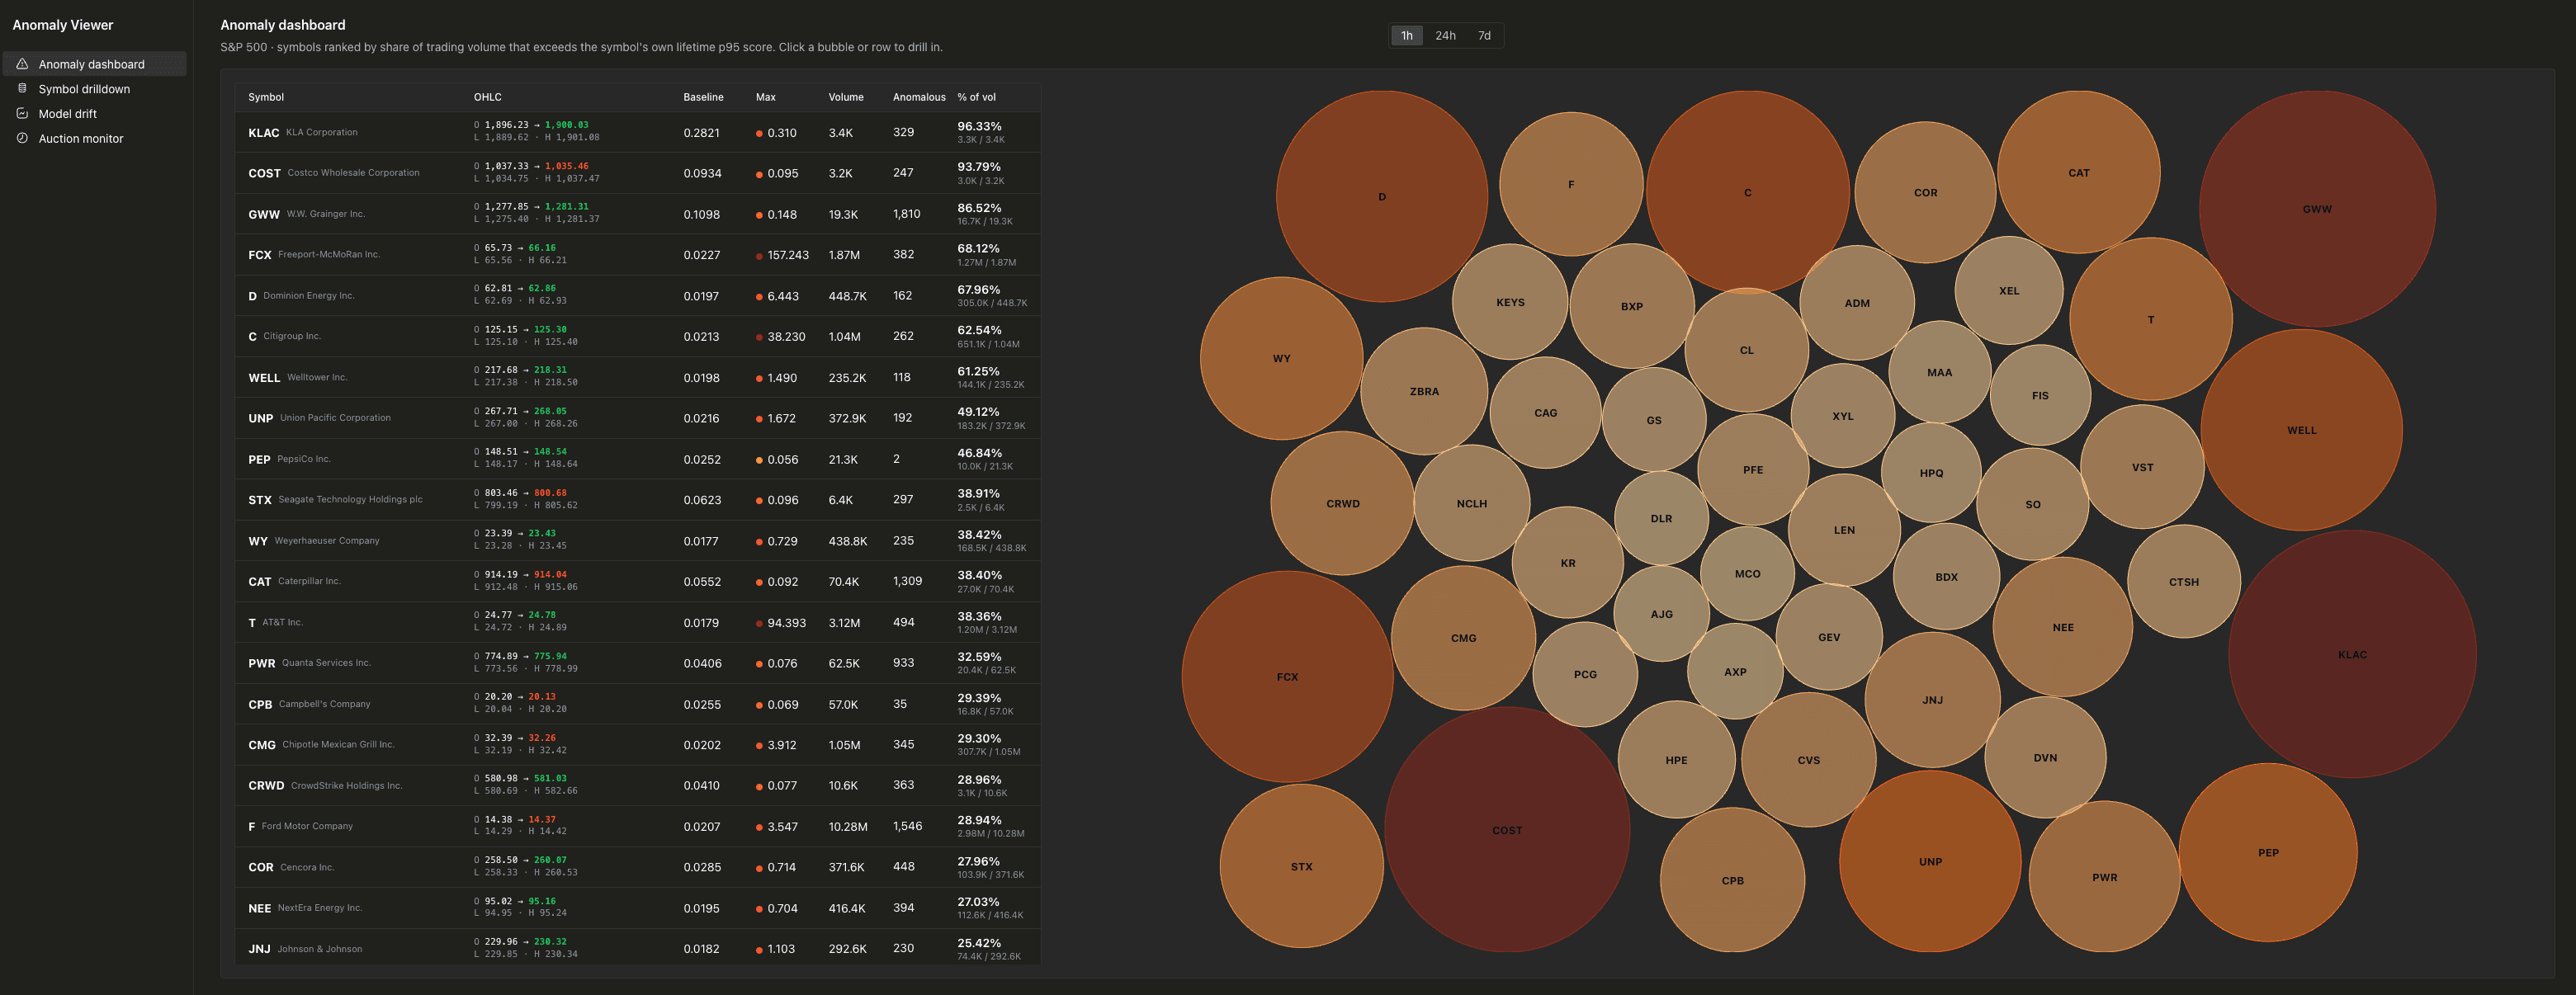Select the WELL Welltower row
Image resolution: width=2576 pixels, height=995 pixels.
(638, 377)
